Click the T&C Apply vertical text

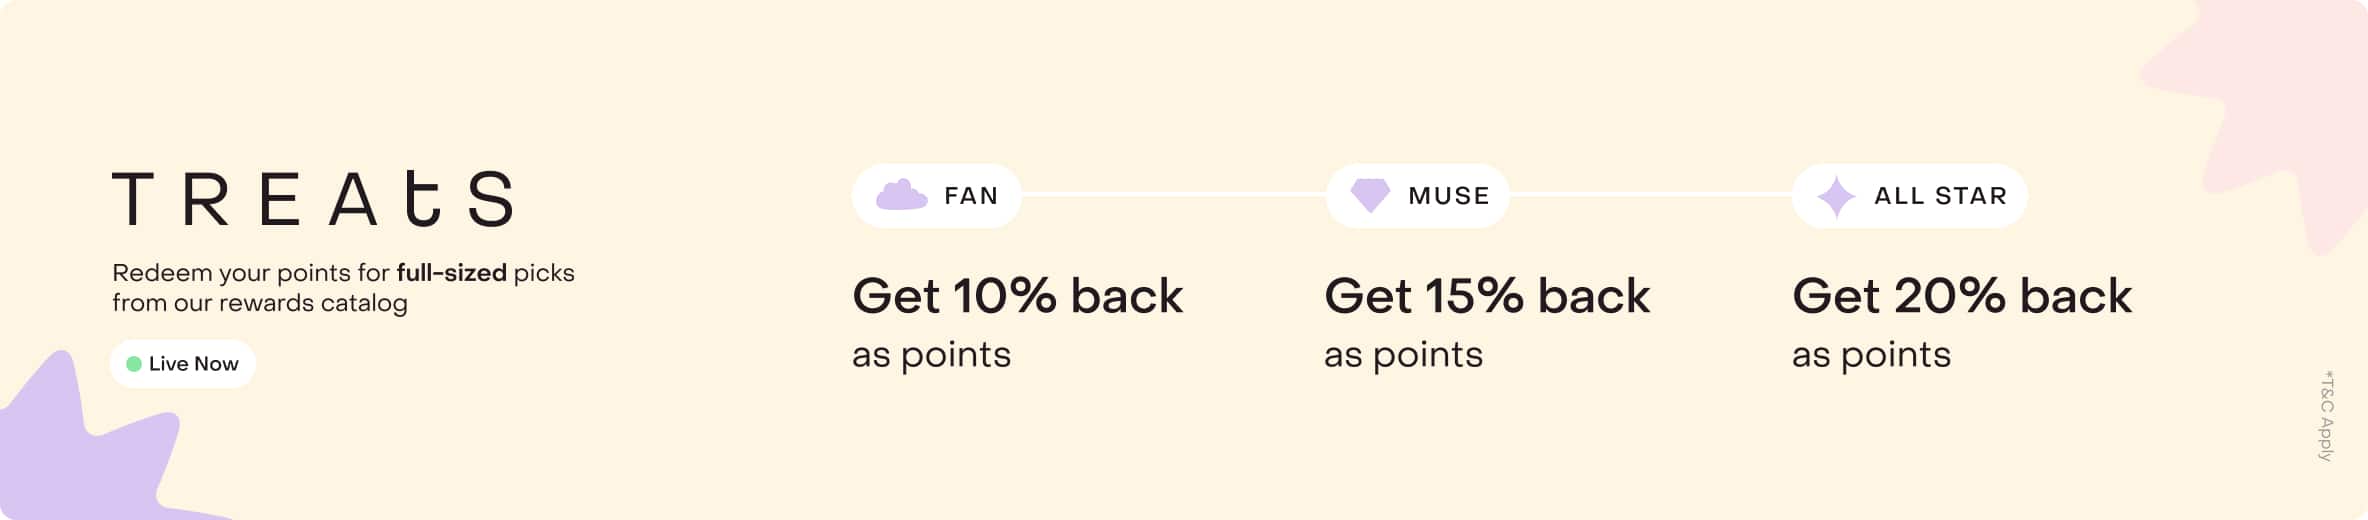click(2327, 415)
